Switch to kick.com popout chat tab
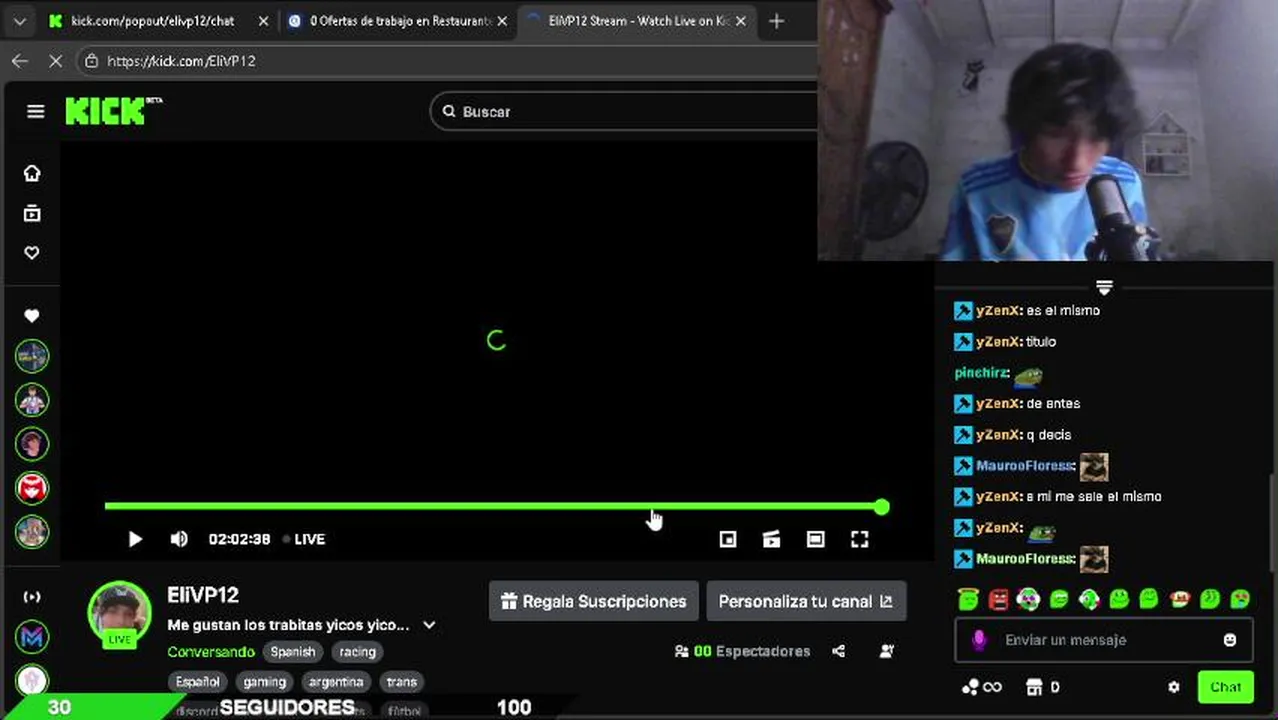Screen dimensions: 1278x720 [x=153, y=20]
